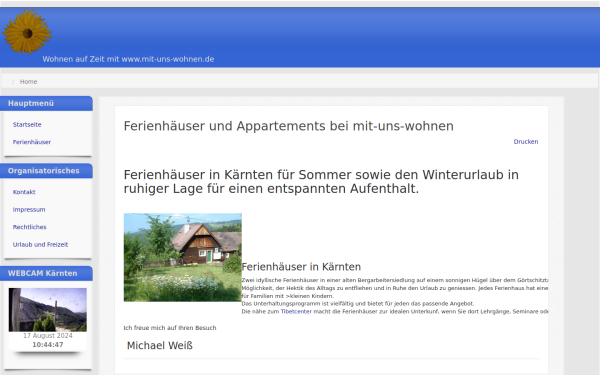Click the tagline Wohnen auf Zeit
The image size is (600, 375).
[128, 59]
